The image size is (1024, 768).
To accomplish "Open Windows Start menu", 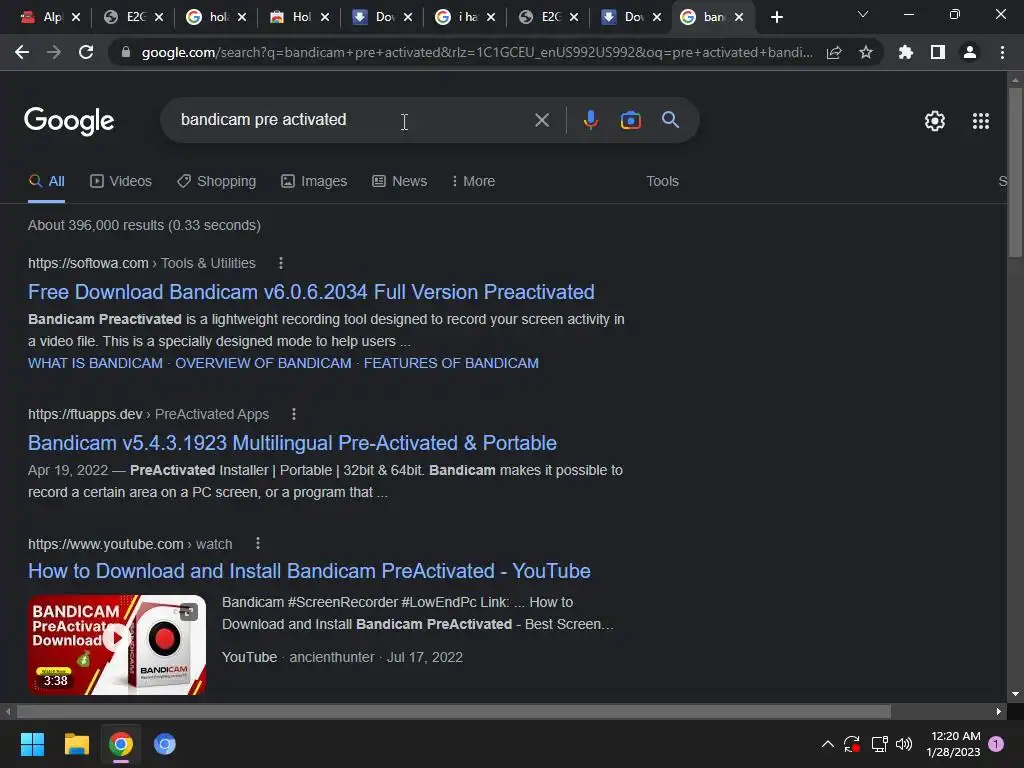I will pyautogui.click(x=32, y=744).
